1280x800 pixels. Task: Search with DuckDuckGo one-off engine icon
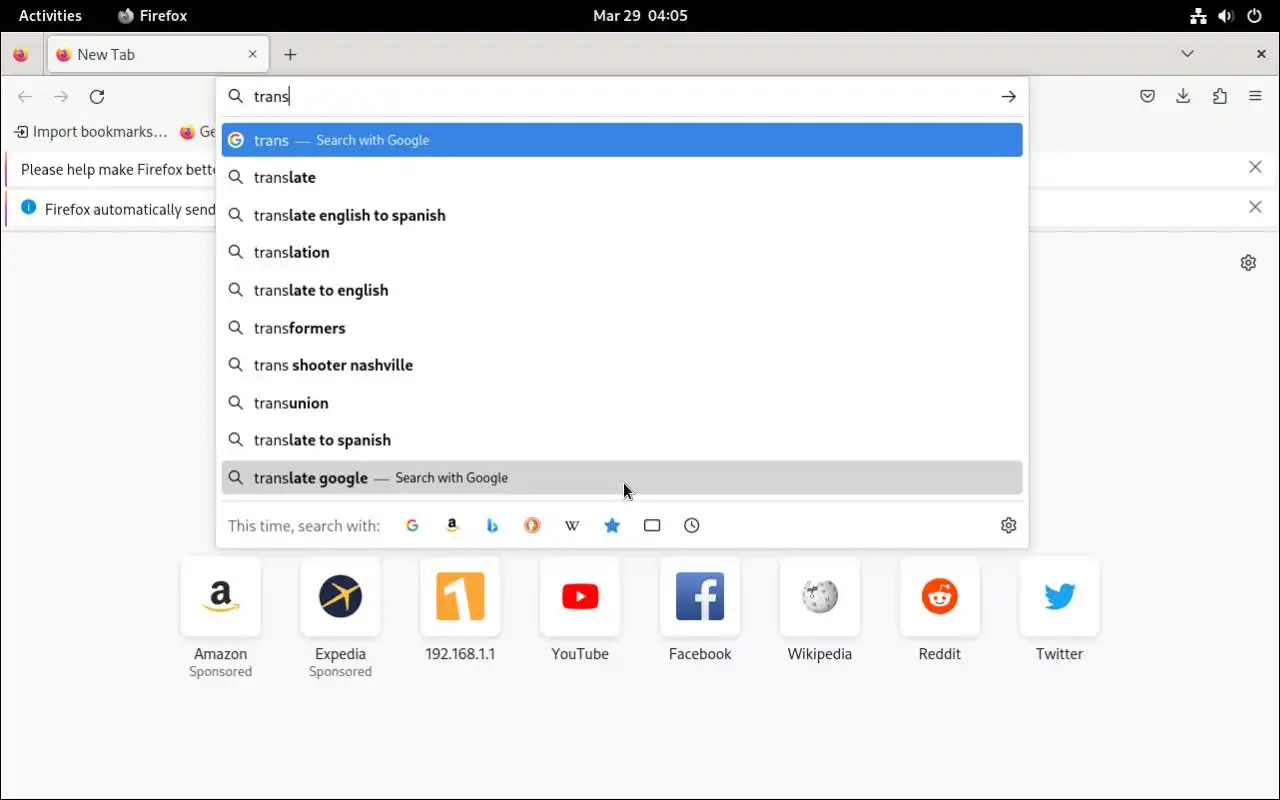[532, 525]
